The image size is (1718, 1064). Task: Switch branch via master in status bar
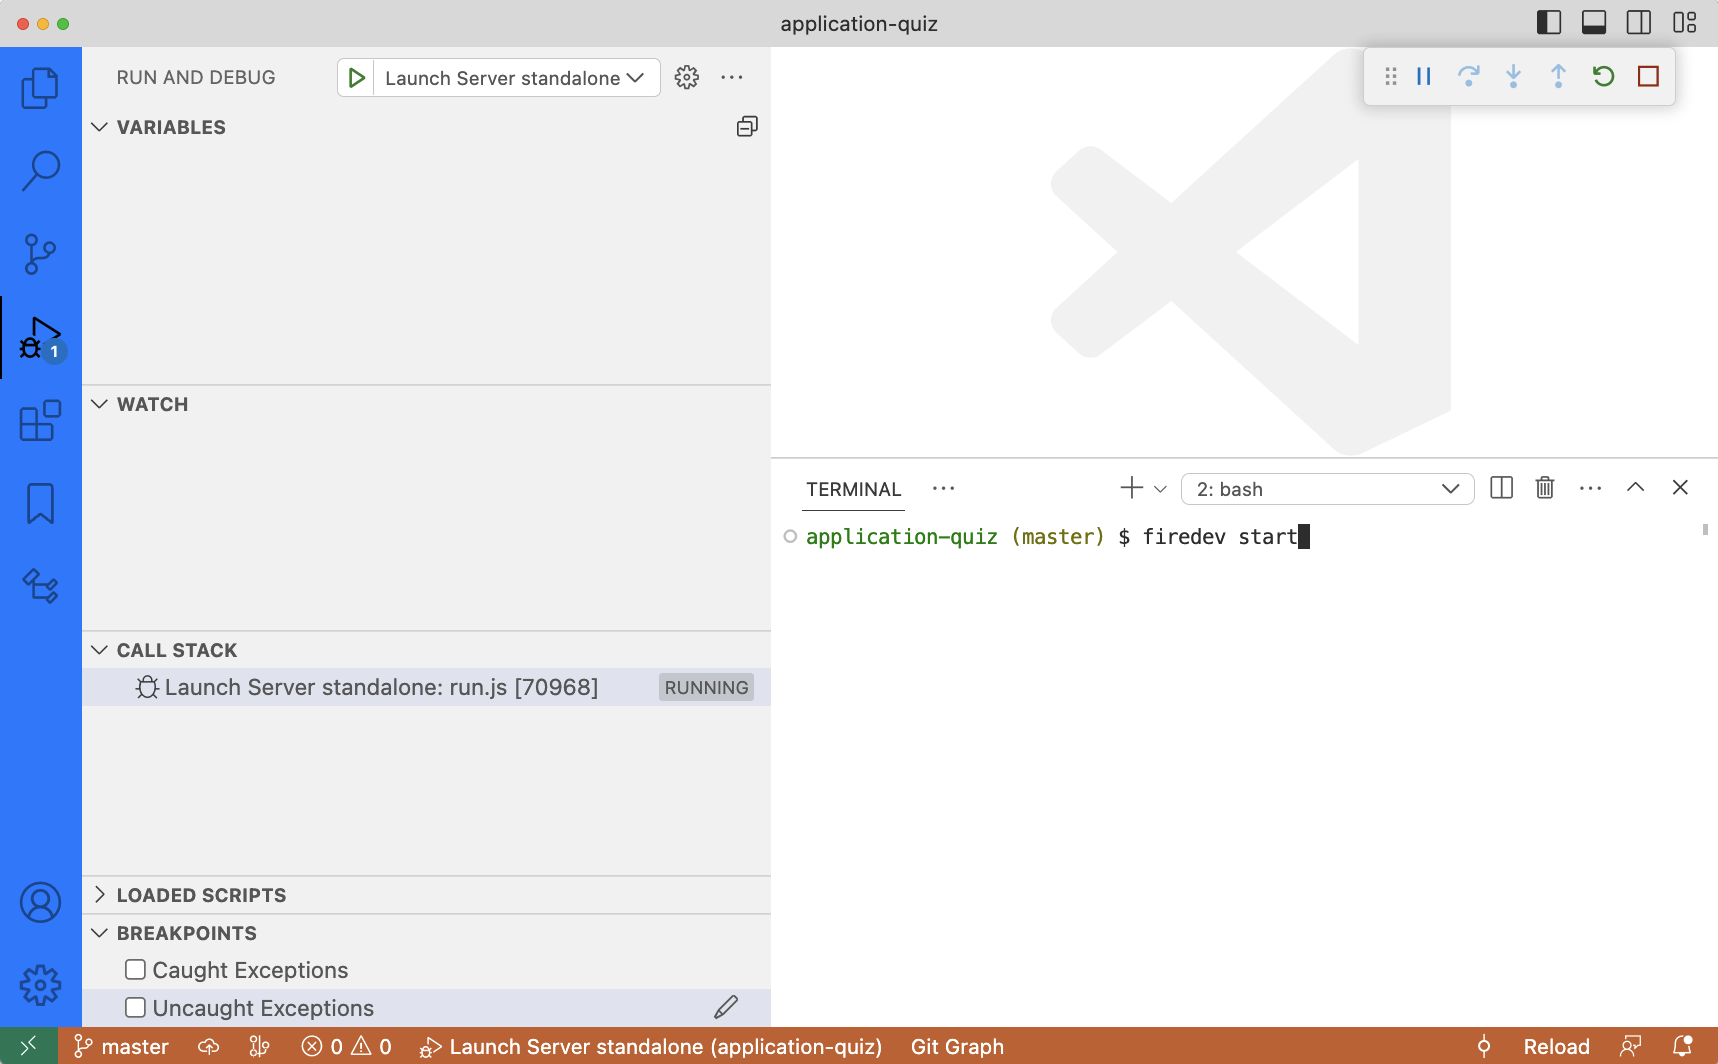[x=121, y=1046]
